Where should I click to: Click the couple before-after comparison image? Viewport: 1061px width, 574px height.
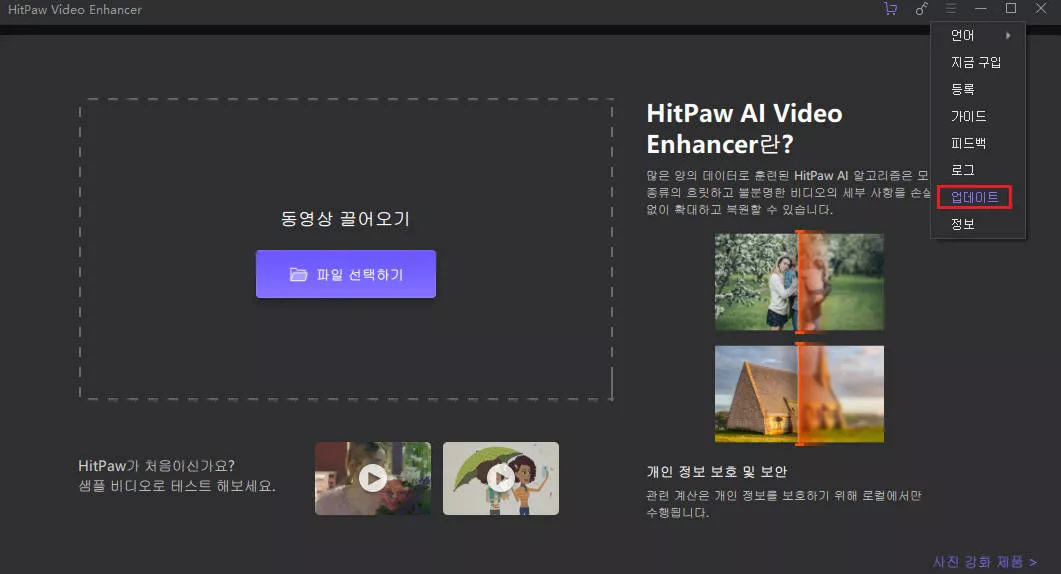tap(799, 282)
